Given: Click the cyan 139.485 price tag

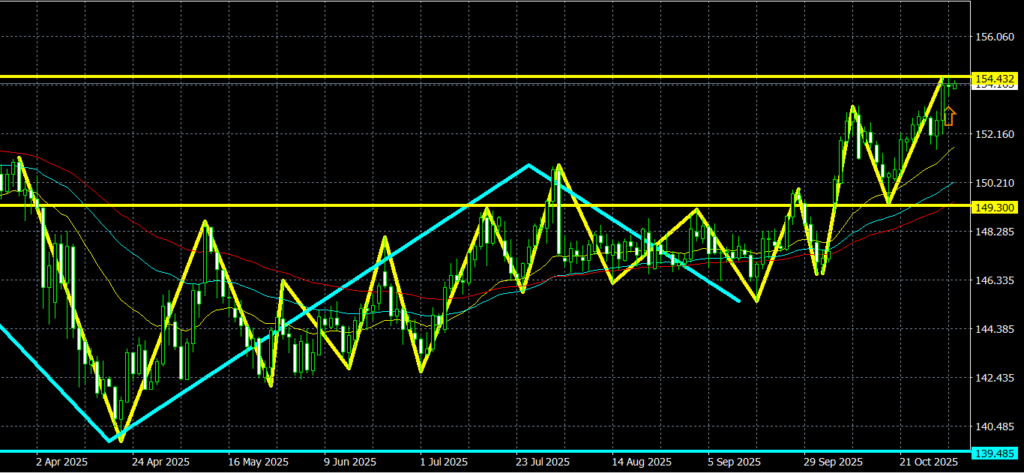Looking at the screenshot, I should click(992, 453).
